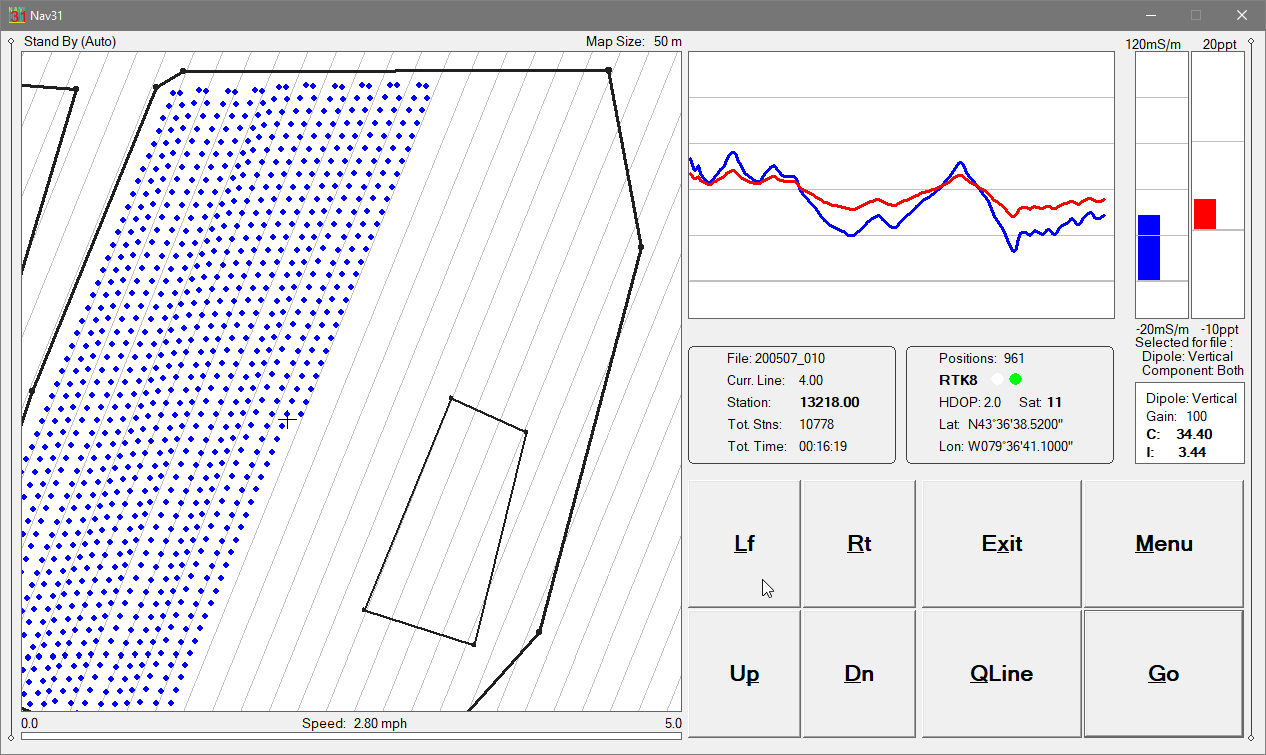Viewport: 1266px width, 755px height.
Task: Click the RTK8 label
Action: (x=958, y=380)
